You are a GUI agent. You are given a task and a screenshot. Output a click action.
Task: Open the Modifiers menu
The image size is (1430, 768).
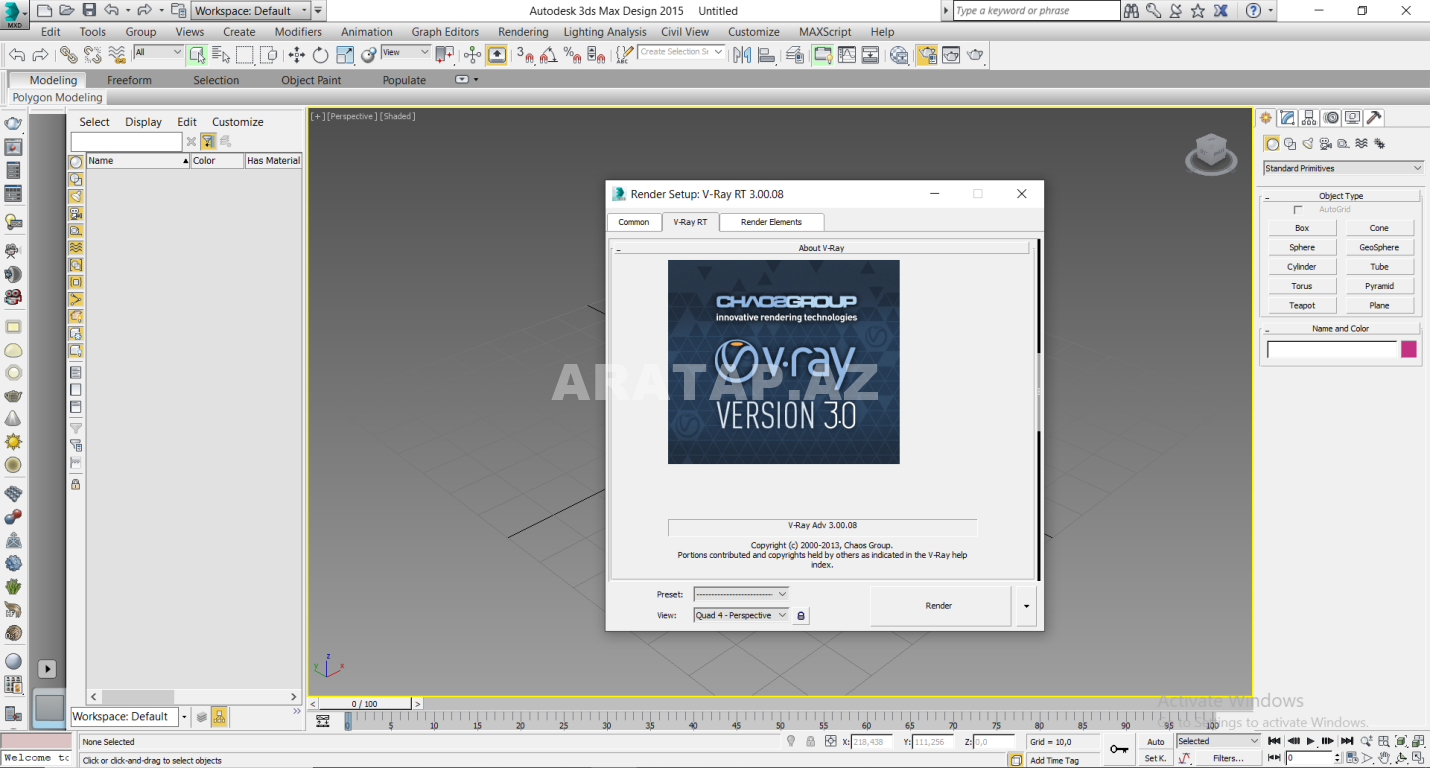pyautogui.click(x=298, y=32)
